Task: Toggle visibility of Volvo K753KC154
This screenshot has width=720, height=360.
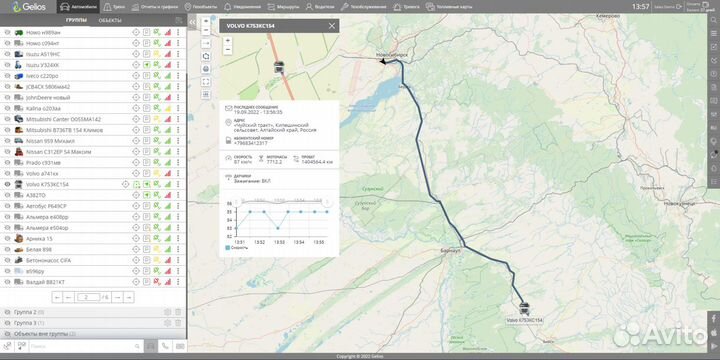Action: click(7, 184)
